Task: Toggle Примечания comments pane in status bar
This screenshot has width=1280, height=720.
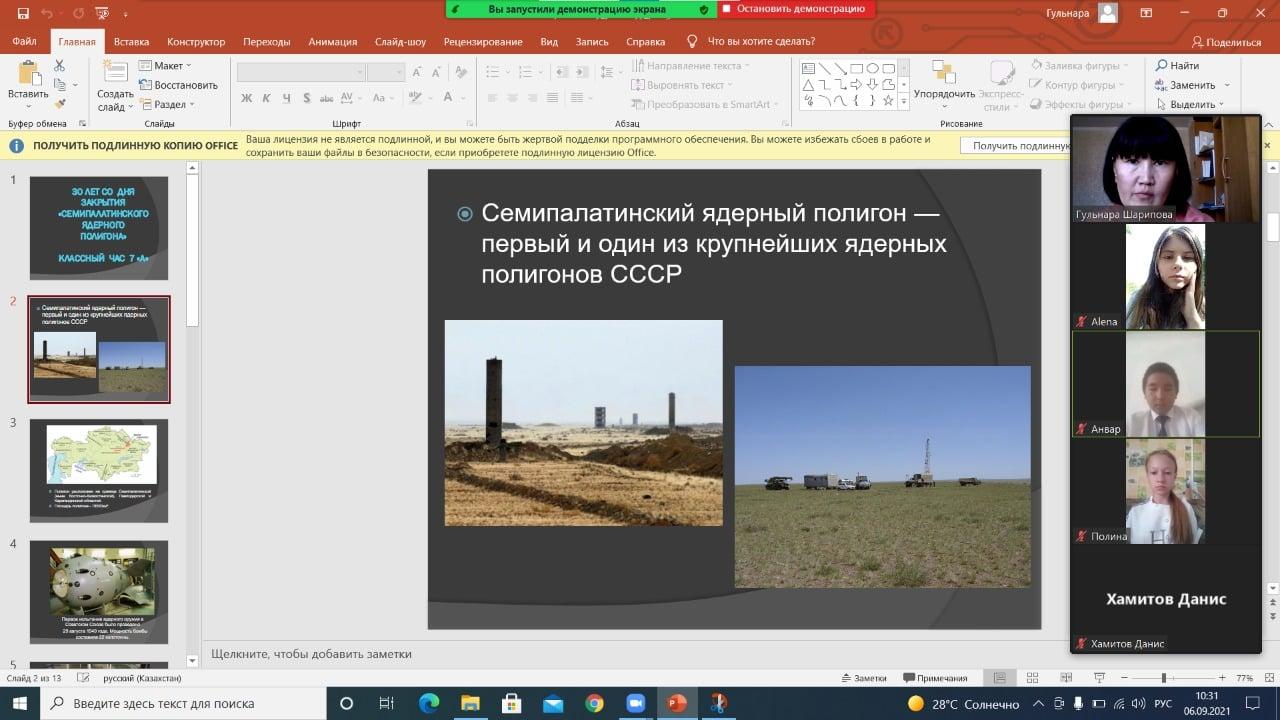Action: (935, 678)
